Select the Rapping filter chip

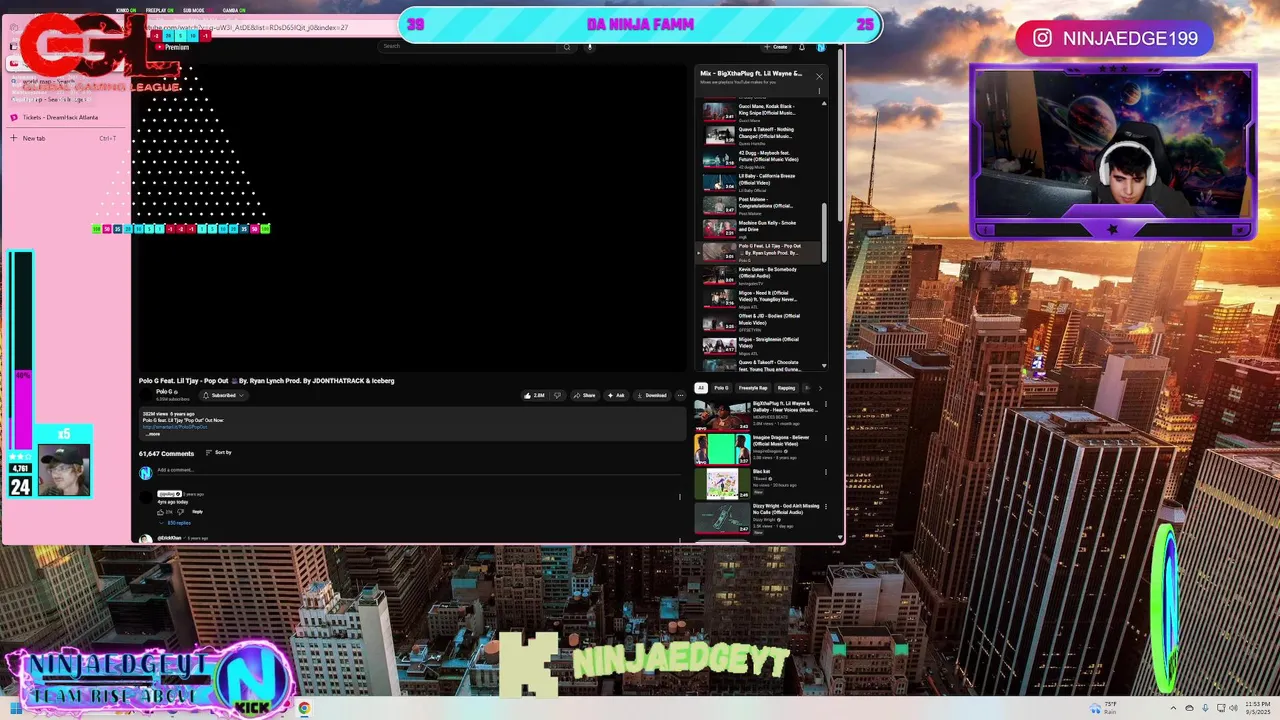pyautogui.click(x=787, y=388)
